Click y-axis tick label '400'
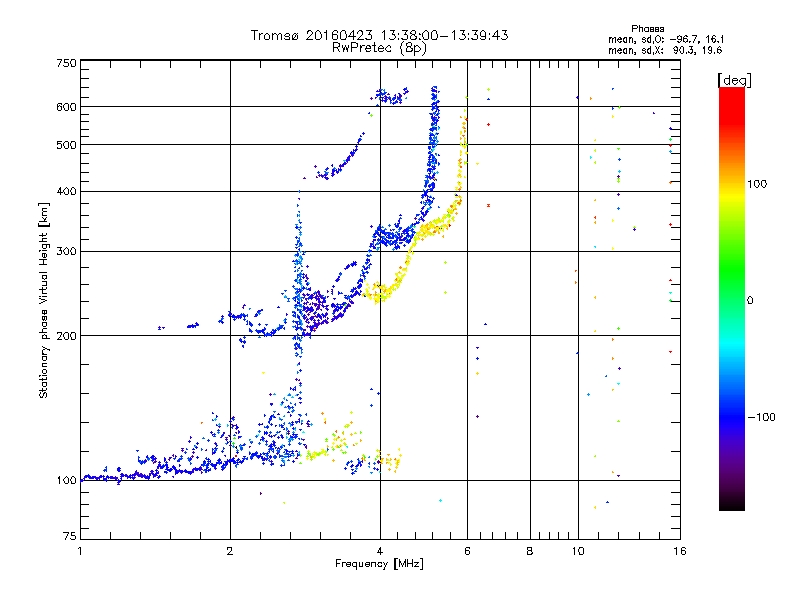Viewport: 800px width, 600px height. 67,192
